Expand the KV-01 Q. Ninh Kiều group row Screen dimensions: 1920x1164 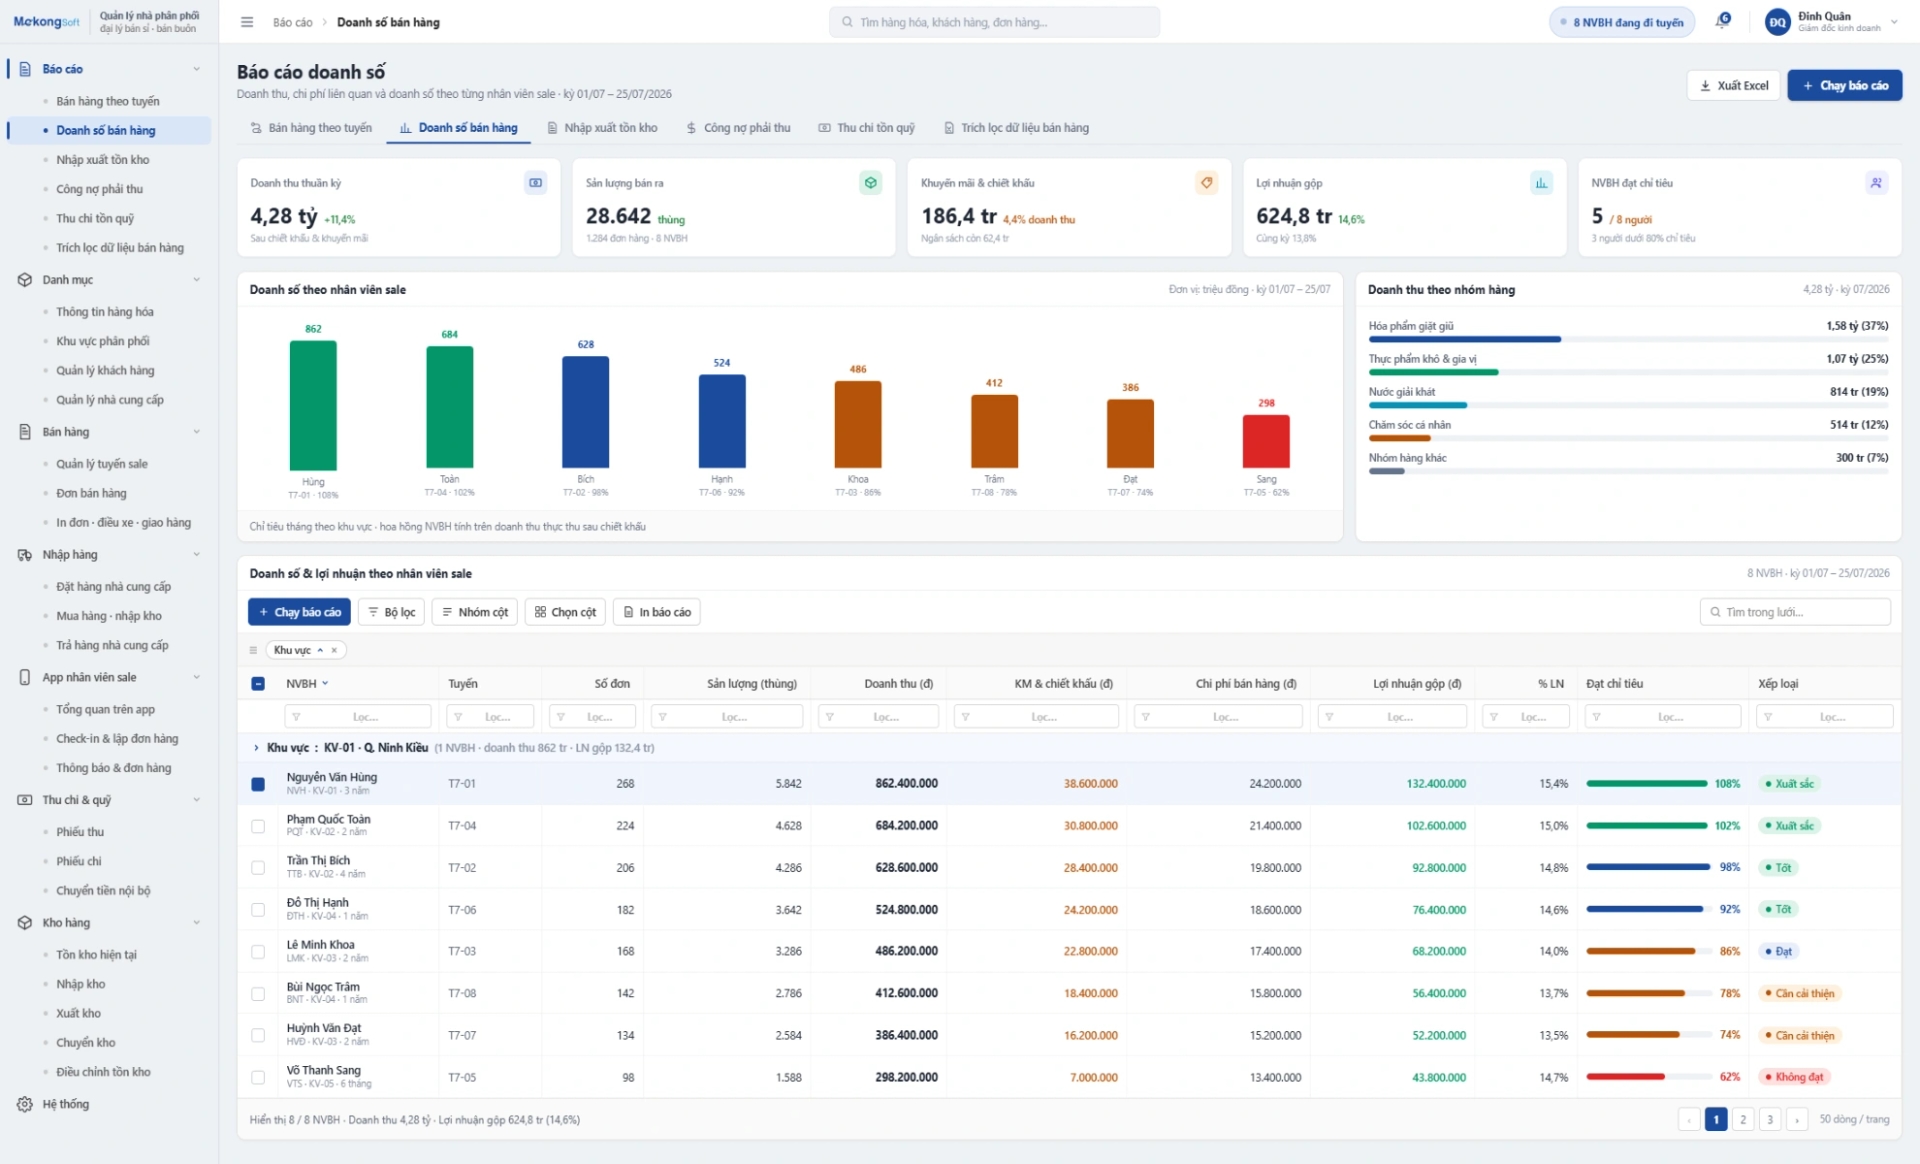coord(256,748)
